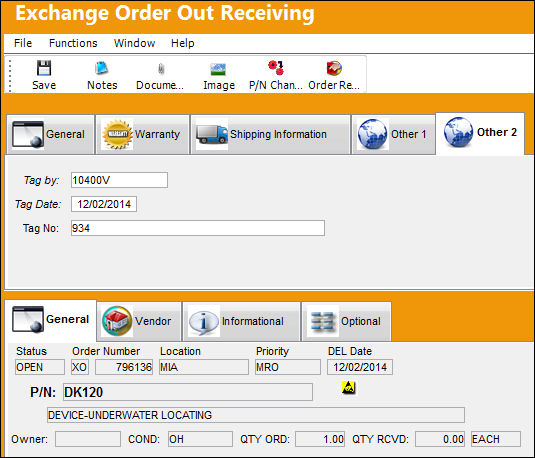The width and height of the screenshot is (535, 458).
Task: Switch to the upper General tab
Action: coord(50,134)
